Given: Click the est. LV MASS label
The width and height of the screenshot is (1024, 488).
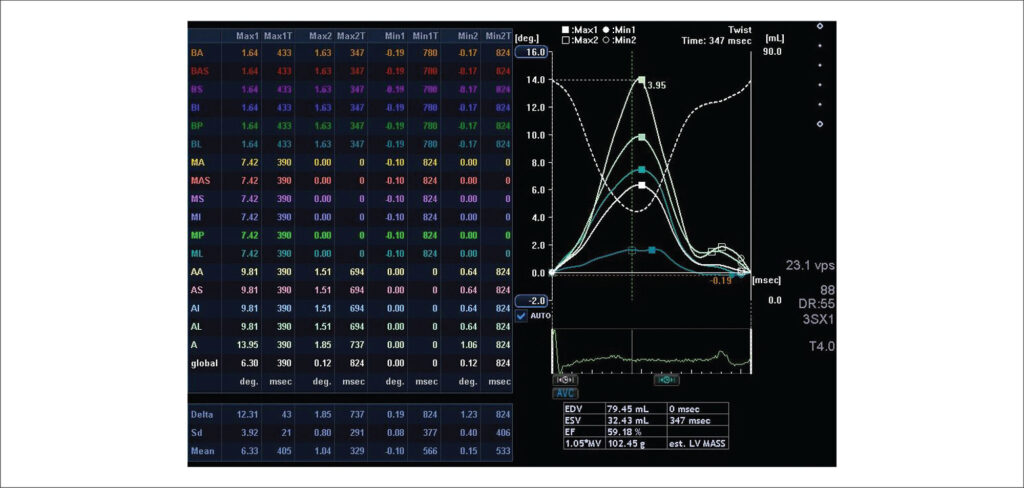Looking at the screenshot, I should click(x=697, y=444).
